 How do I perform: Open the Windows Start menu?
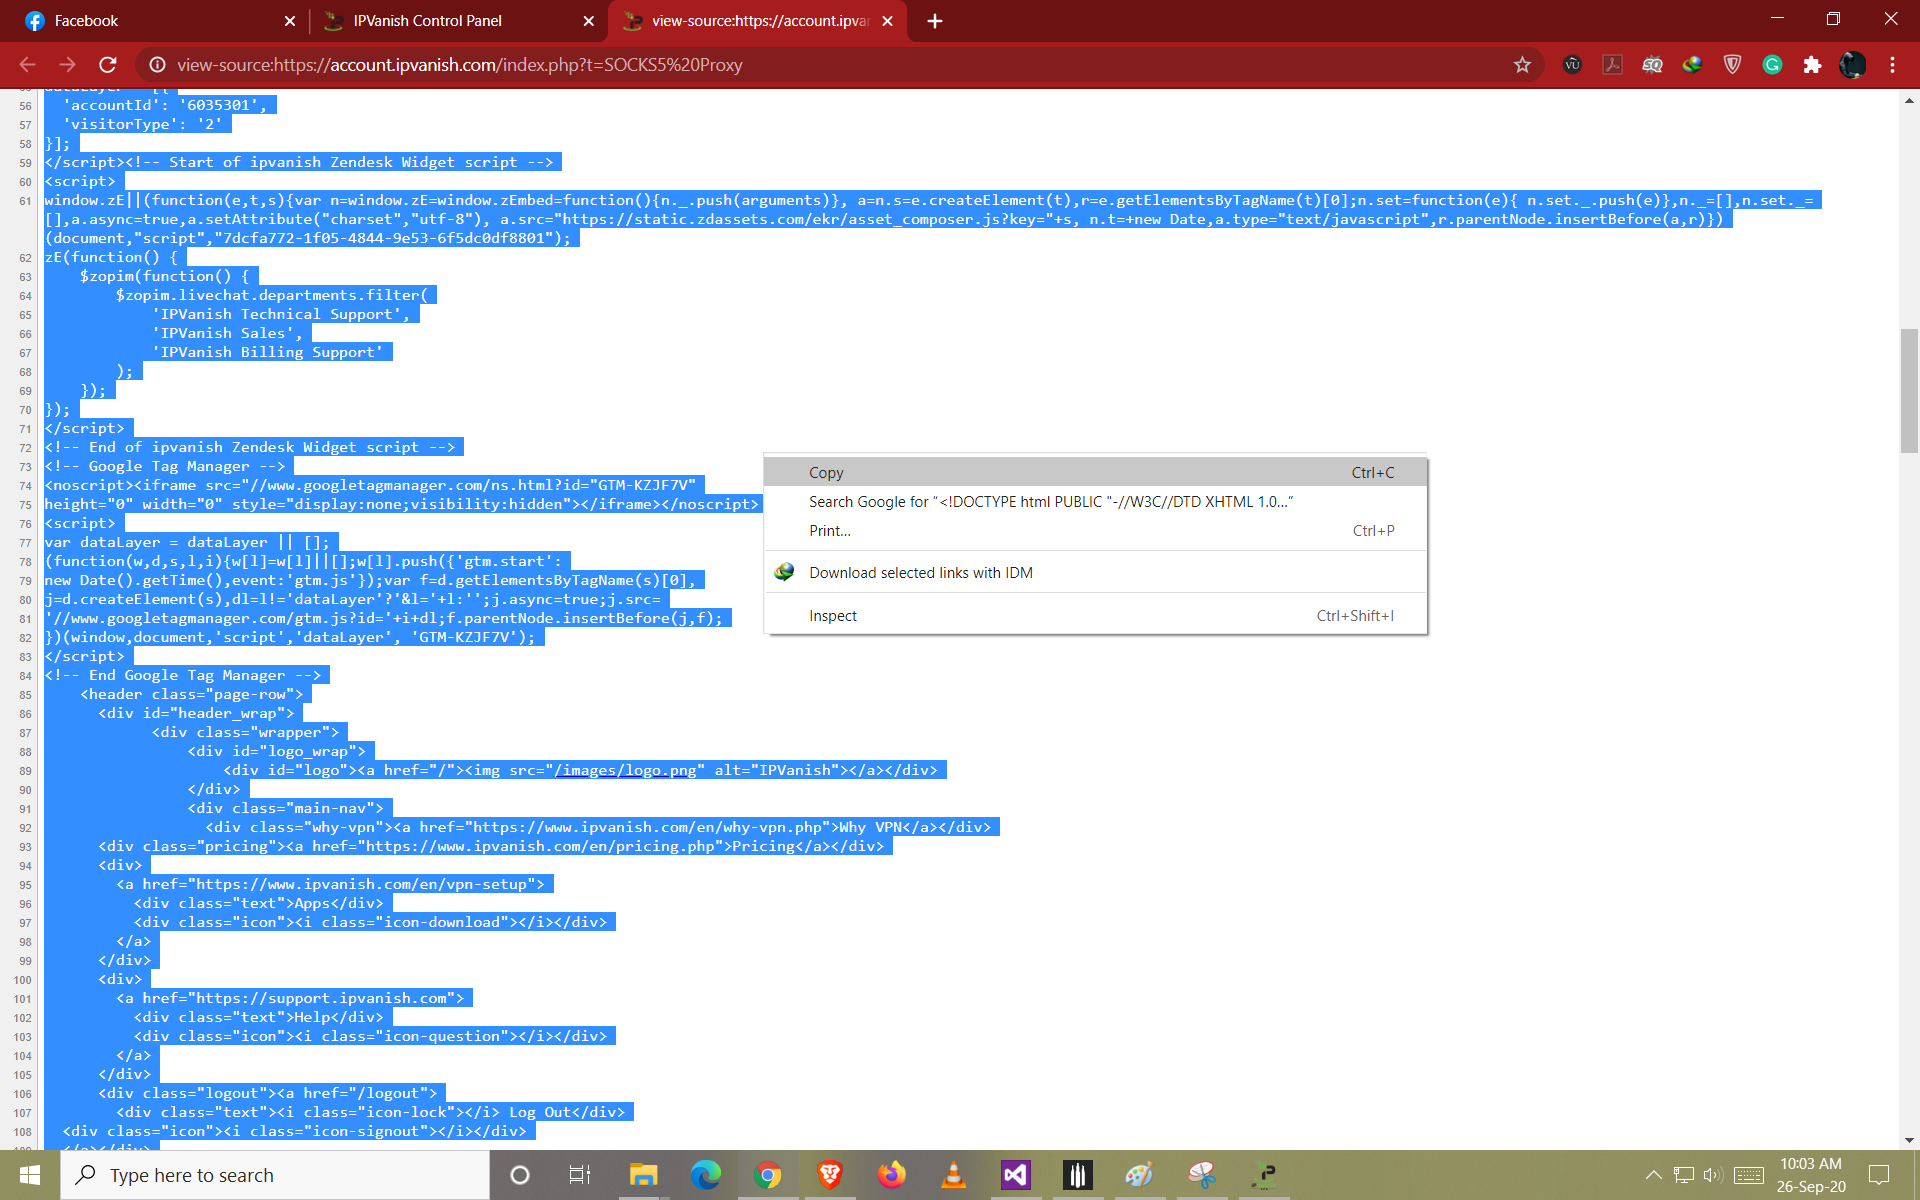click(x=30, y=1175)
